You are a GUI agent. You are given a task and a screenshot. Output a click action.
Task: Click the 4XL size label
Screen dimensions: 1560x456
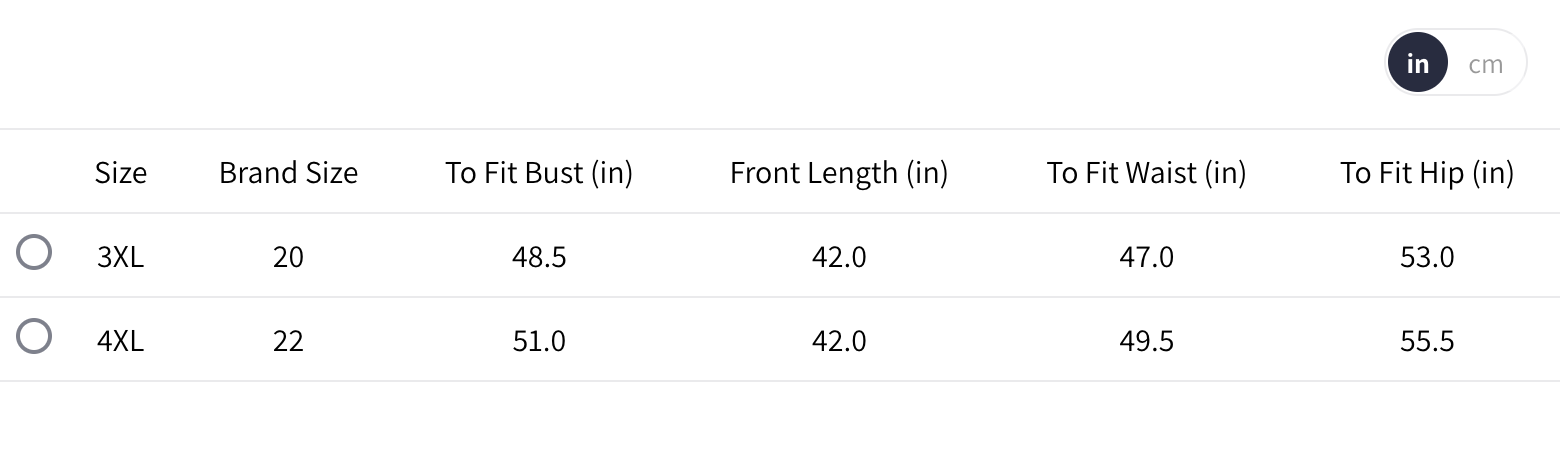click(121, 341)
